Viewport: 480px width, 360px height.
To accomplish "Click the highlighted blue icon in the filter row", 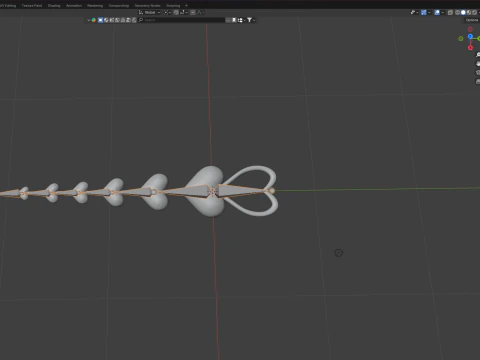I will coord(100,20).
